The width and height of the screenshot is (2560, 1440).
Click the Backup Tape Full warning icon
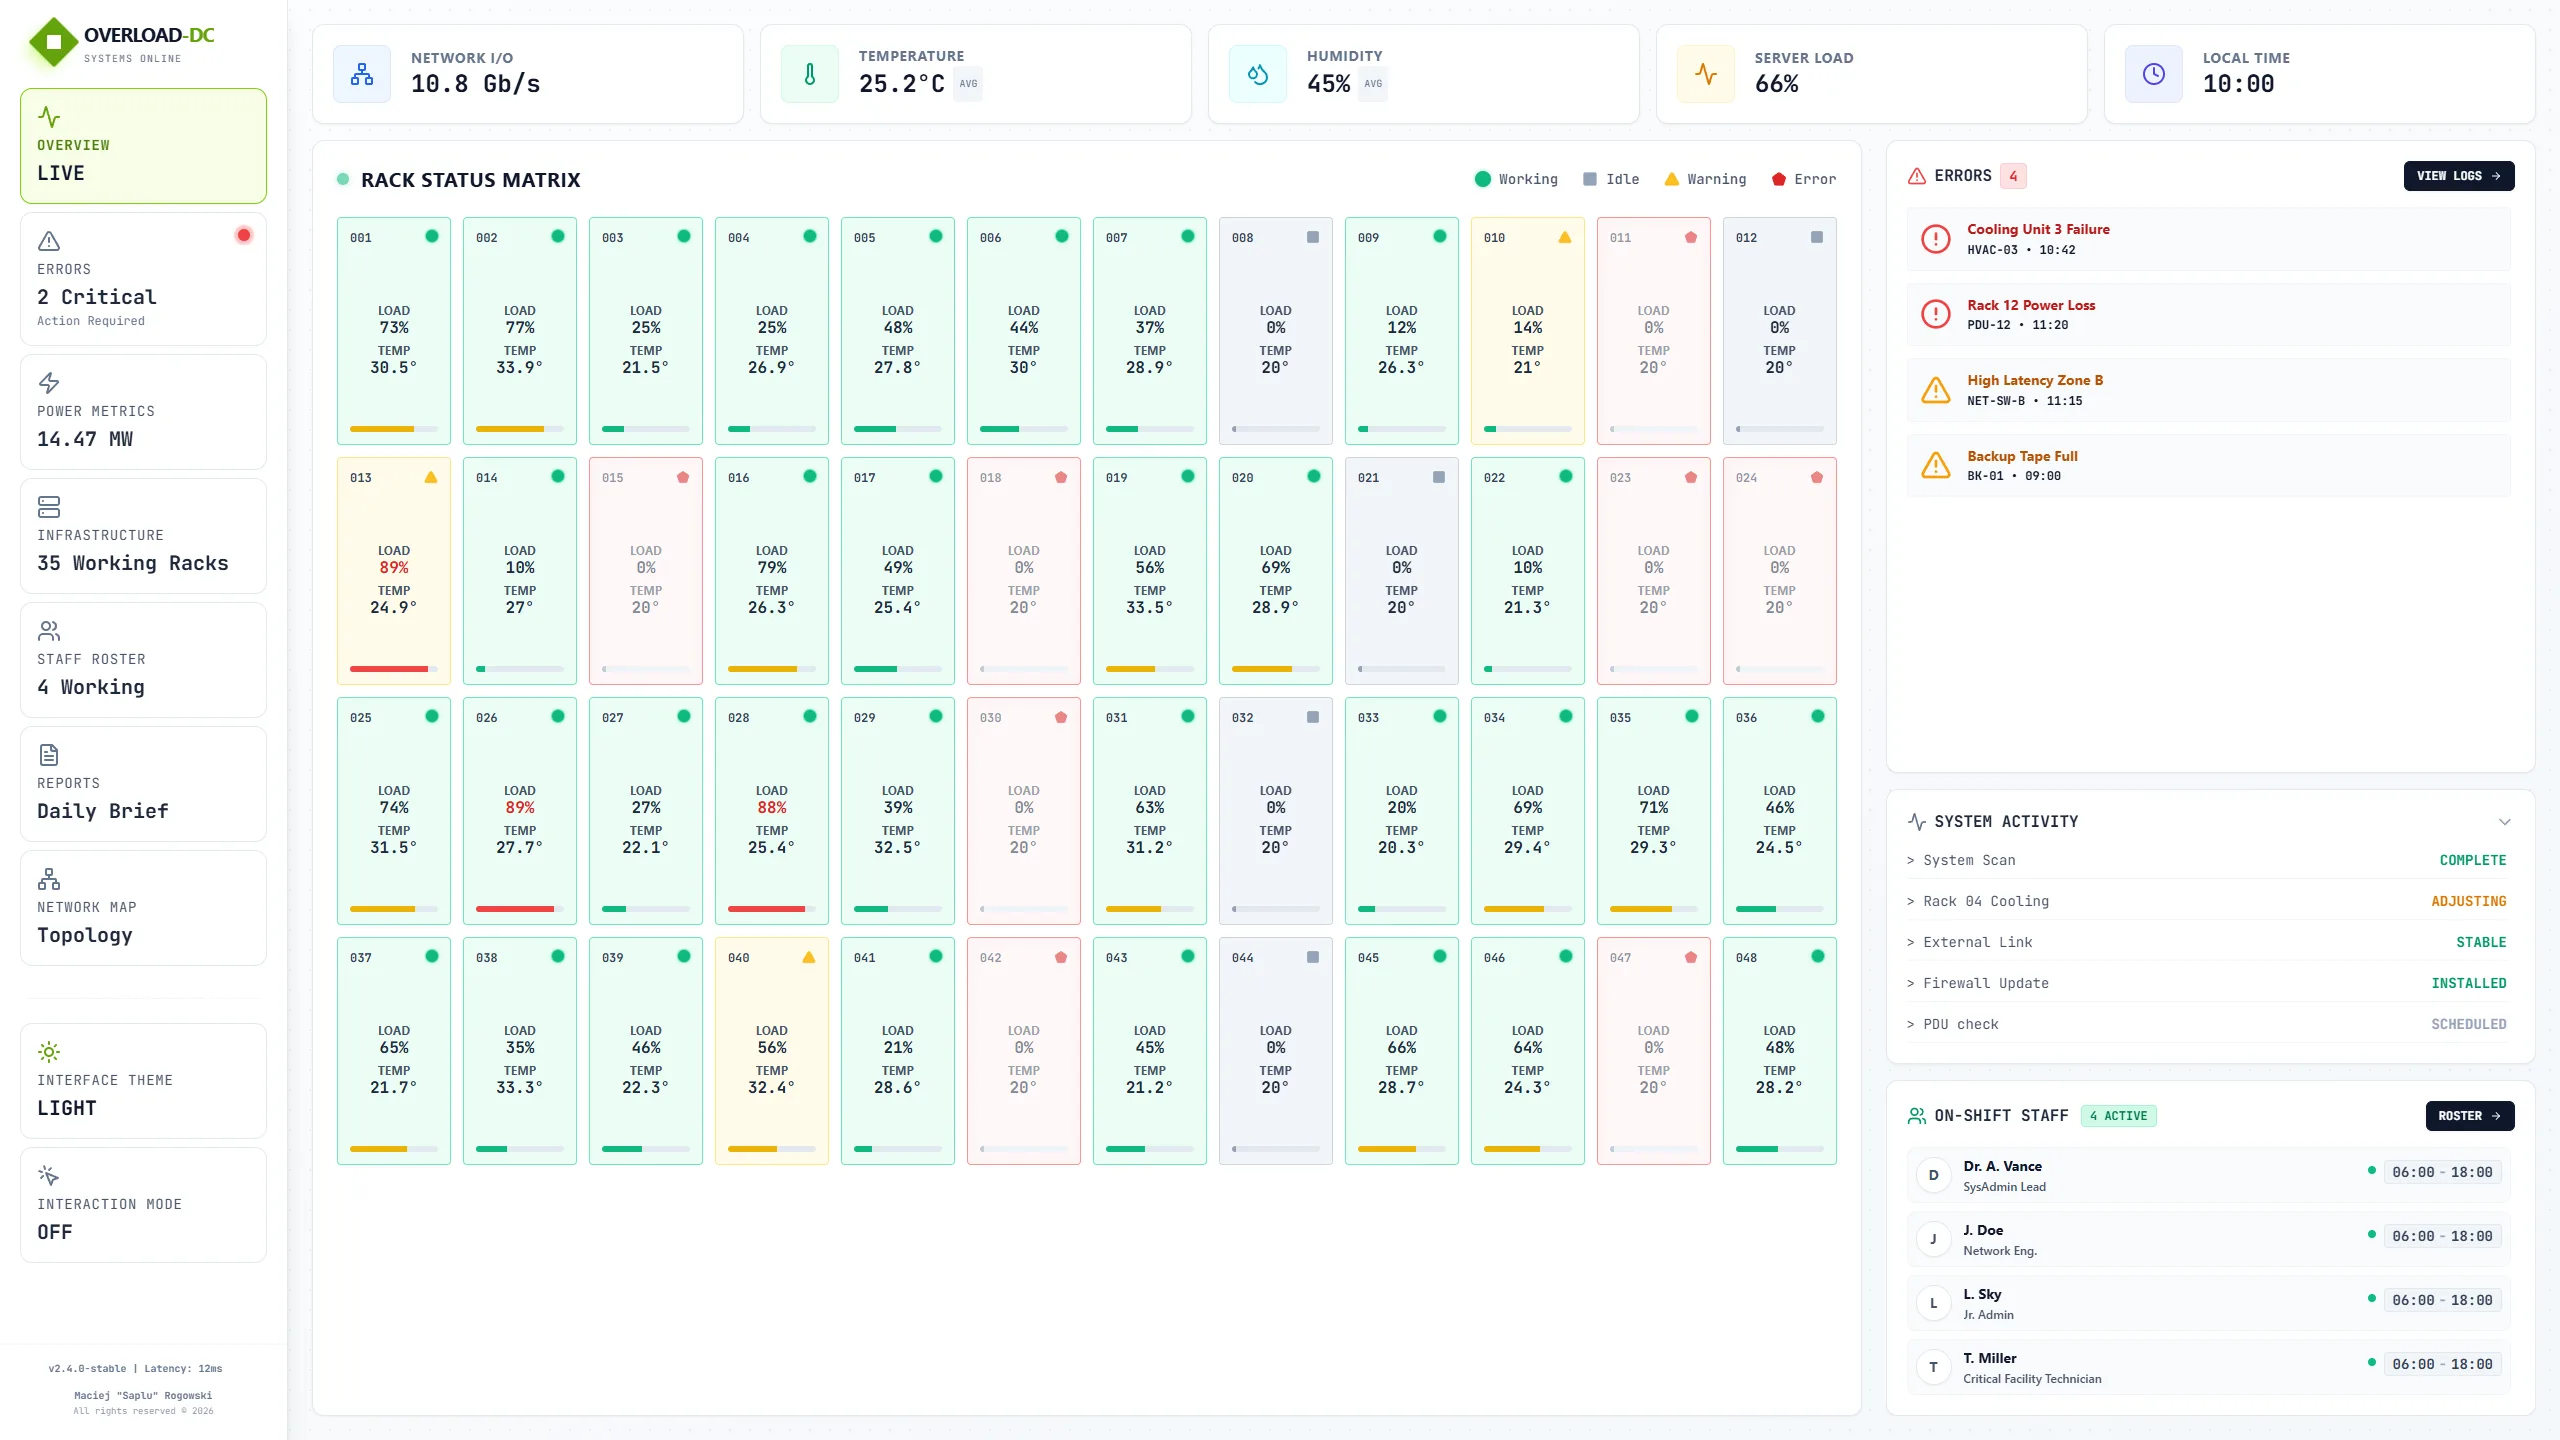[1936, 465]
